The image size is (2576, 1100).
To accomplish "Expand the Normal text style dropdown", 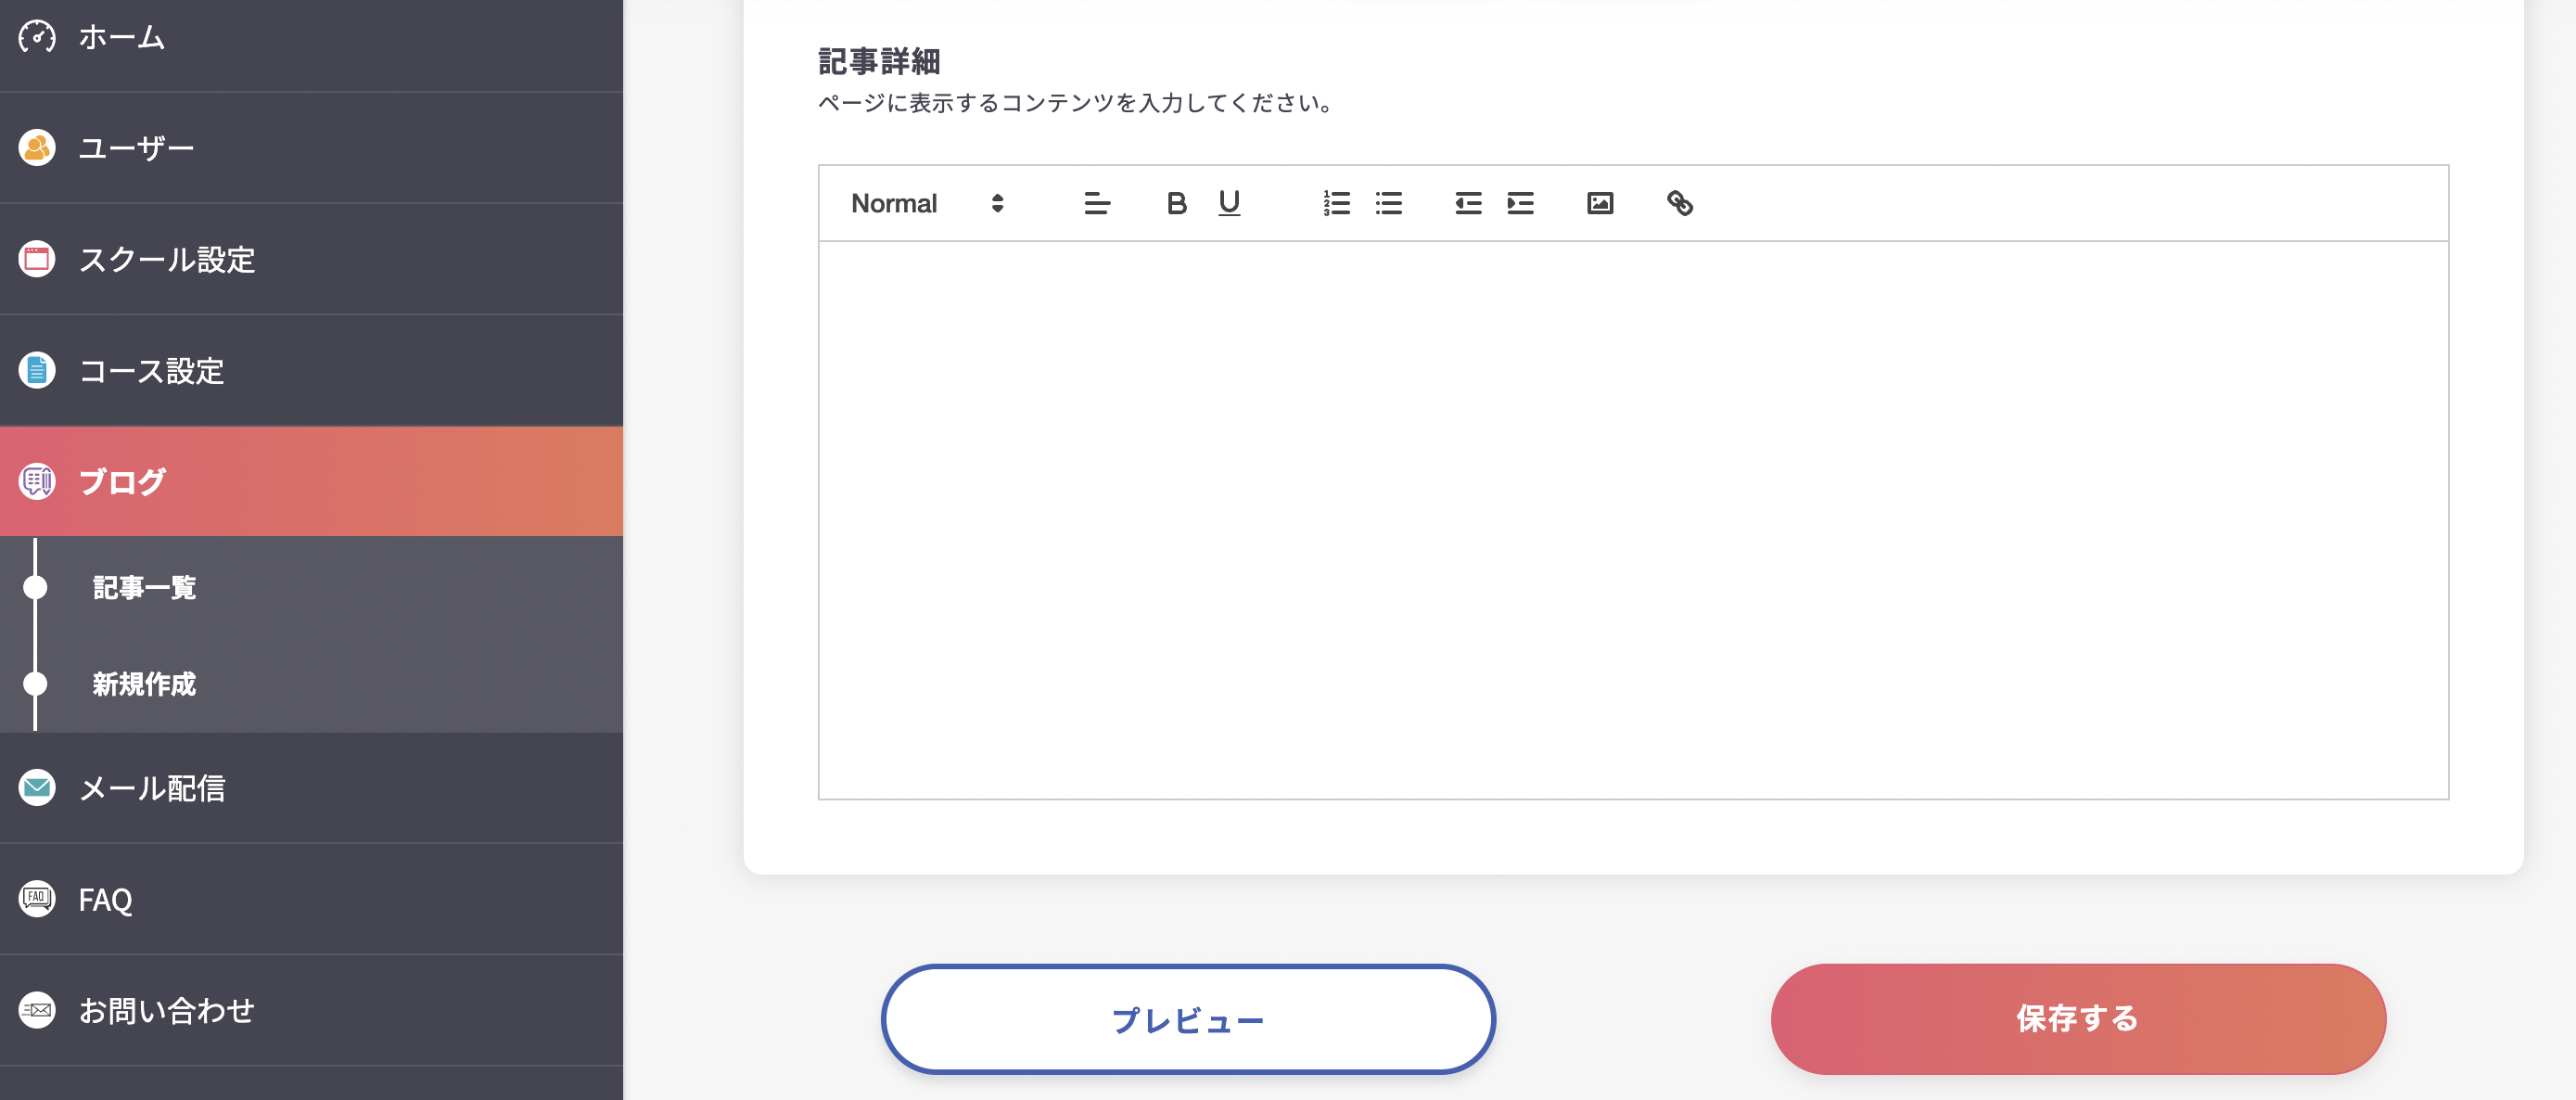I will point(924,200).
